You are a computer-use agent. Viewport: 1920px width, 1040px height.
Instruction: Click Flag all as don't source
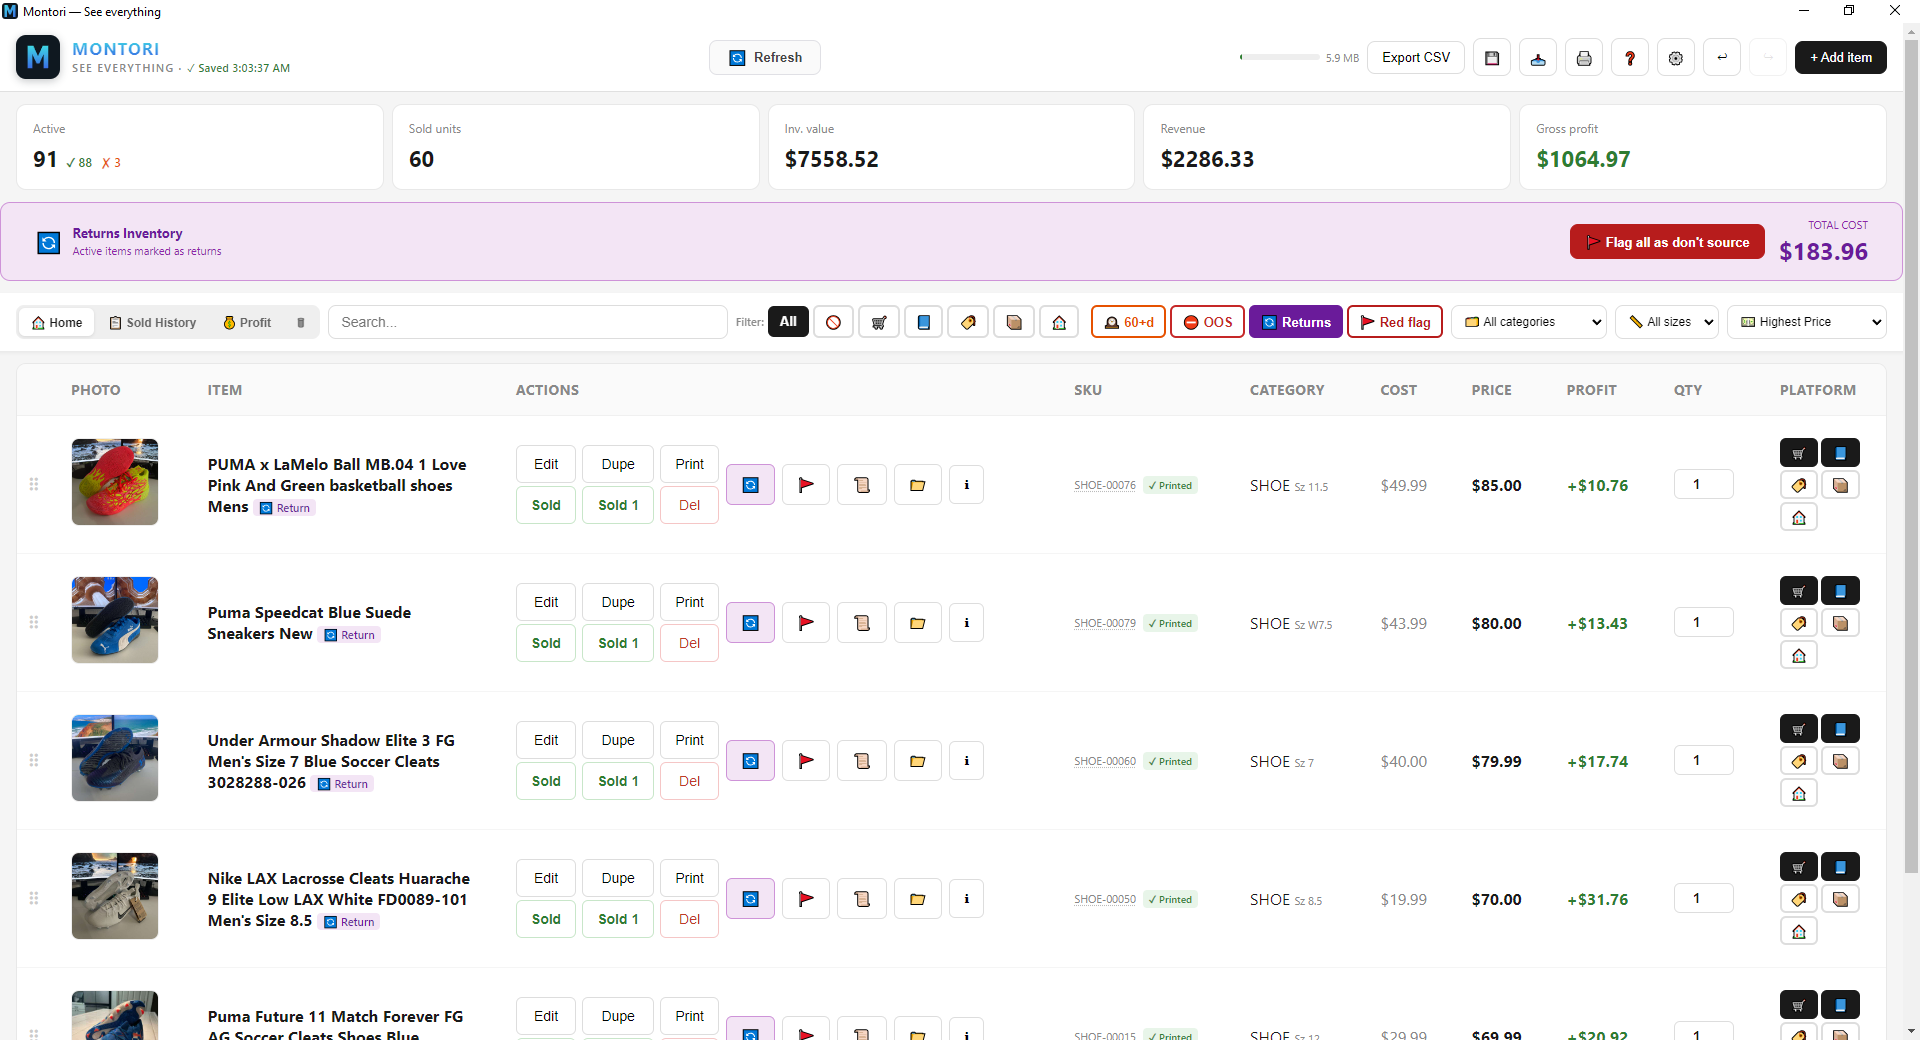tap(1667, 242)
